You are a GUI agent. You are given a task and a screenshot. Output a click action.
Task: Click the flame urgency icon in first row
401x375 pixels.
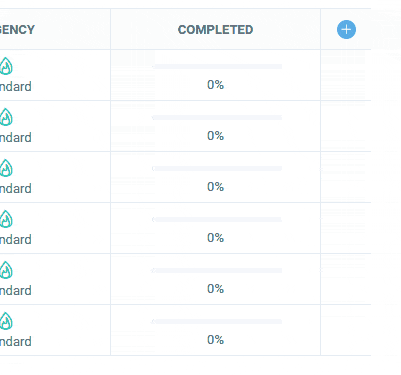(x=6, y=66)
